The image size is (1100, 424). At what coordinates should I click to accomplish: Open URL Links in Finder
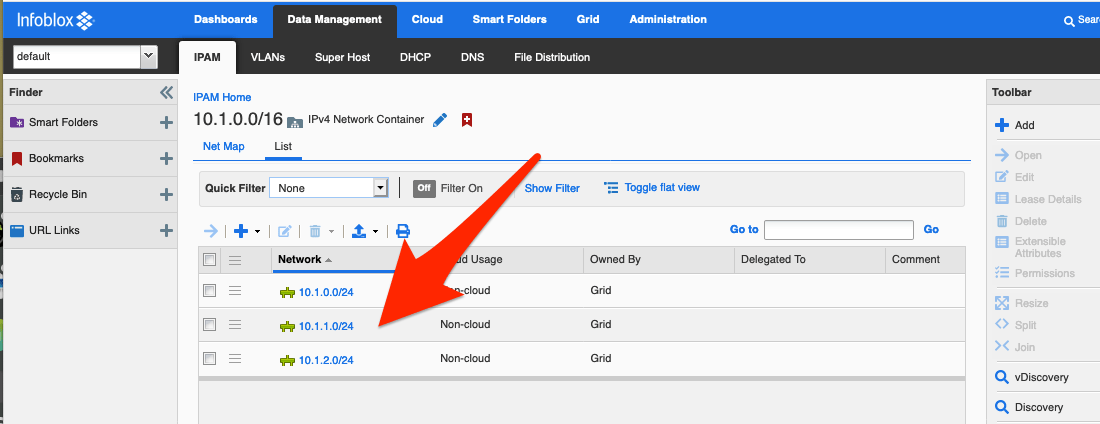(54, 230)
